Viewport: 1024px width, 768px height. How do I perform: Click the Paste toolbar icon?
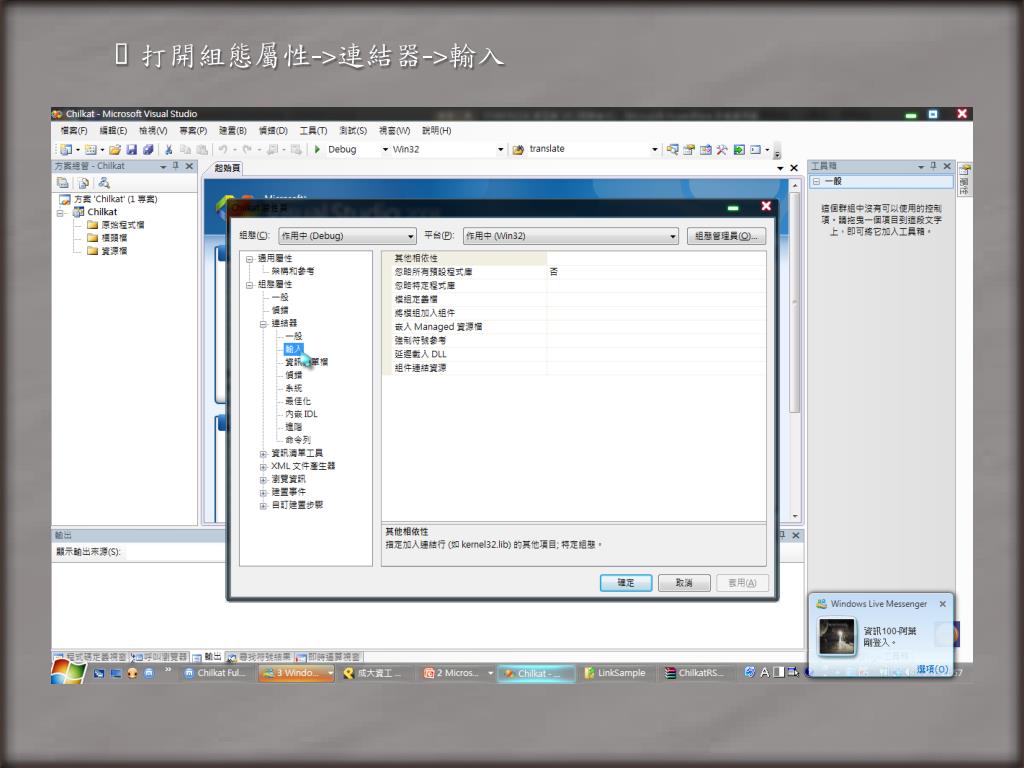tap(202, 150)
